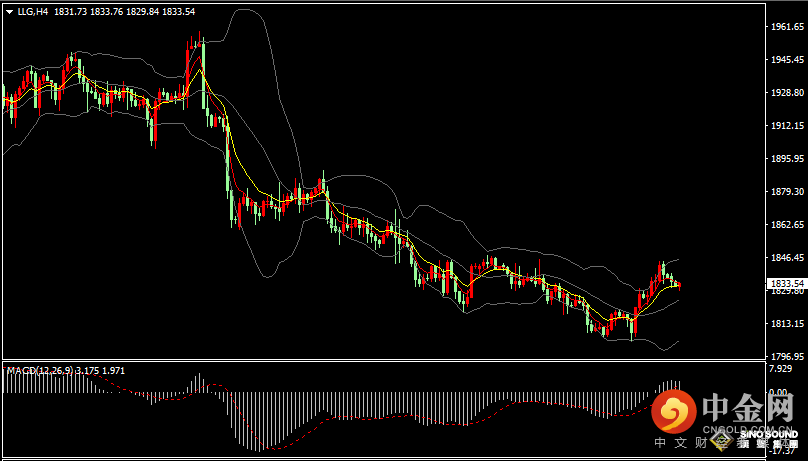Image resolution: width=808 pixels, height=461 pixels.
Task: Click the 1895.95 level on the price scale
Action: [786, 159]
